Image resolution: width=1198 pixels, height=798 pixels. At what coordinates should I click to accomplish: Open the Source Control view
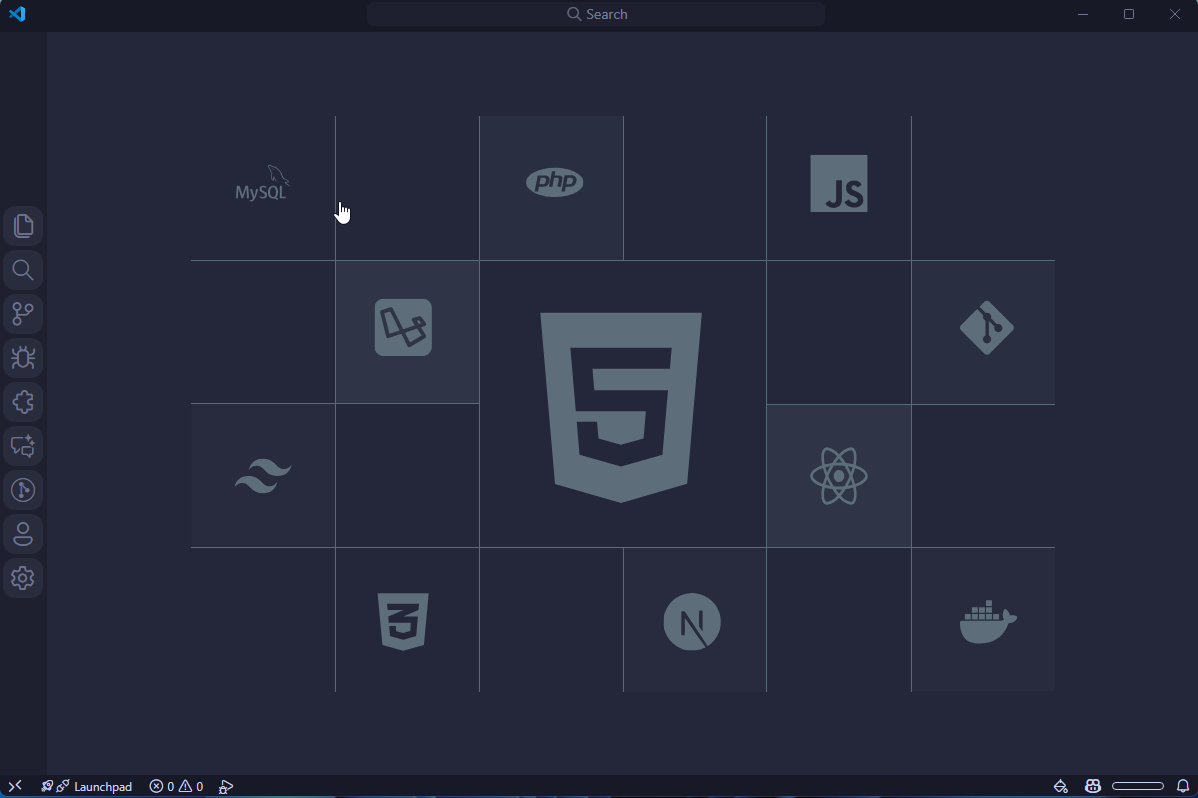coord(23,313)
